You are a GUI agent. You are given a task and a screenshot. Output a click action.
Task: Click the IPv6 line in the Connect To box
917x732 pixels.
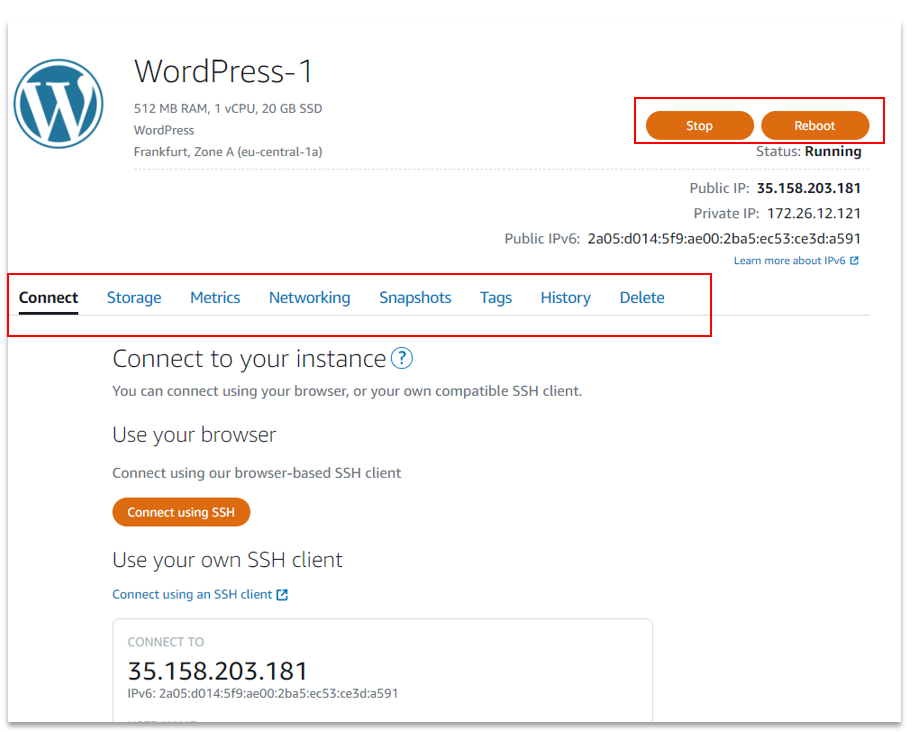(x=263, y=693)
